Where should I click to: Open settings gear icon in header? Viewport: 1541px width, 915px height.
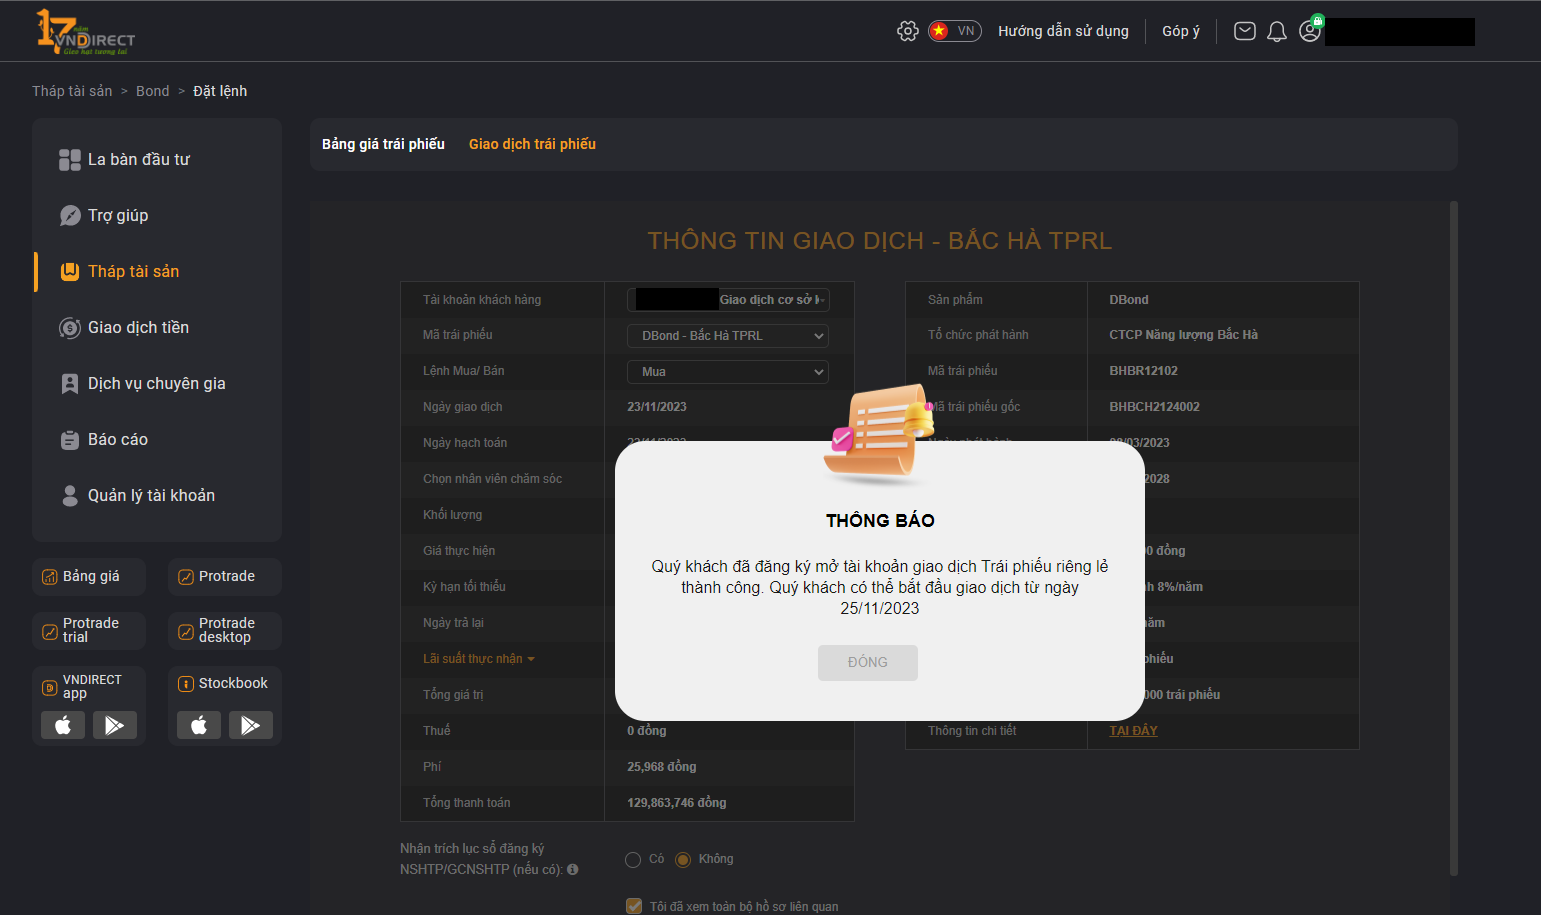pos(907,31)
